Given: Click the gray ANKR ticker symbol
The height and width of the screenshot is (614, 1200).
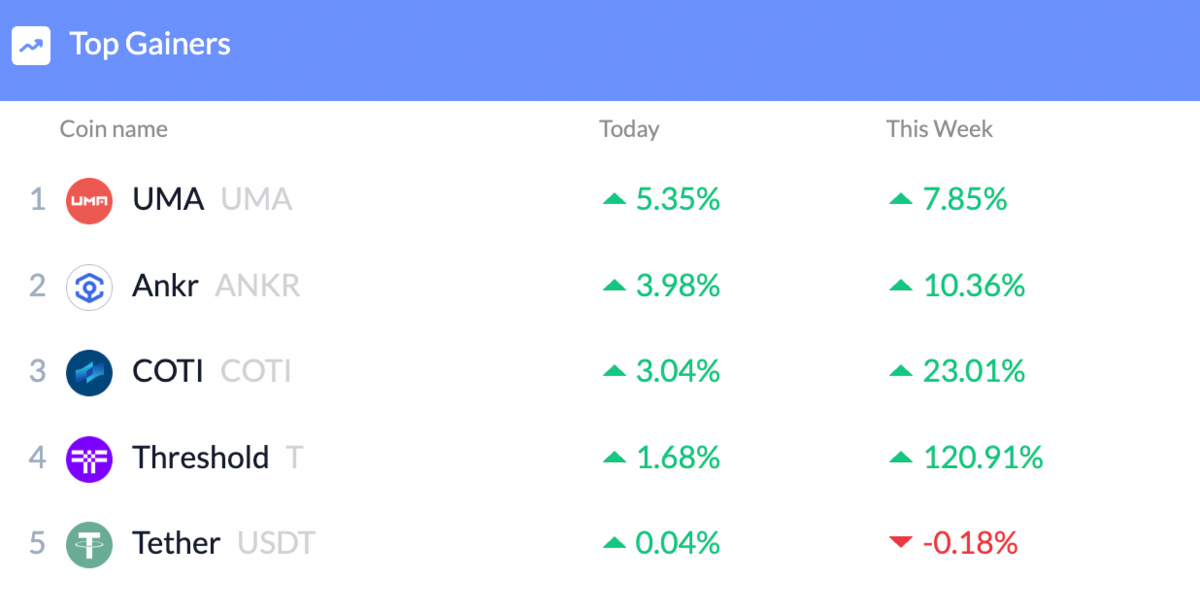Looking at the screenshot, I should [257, 286].
